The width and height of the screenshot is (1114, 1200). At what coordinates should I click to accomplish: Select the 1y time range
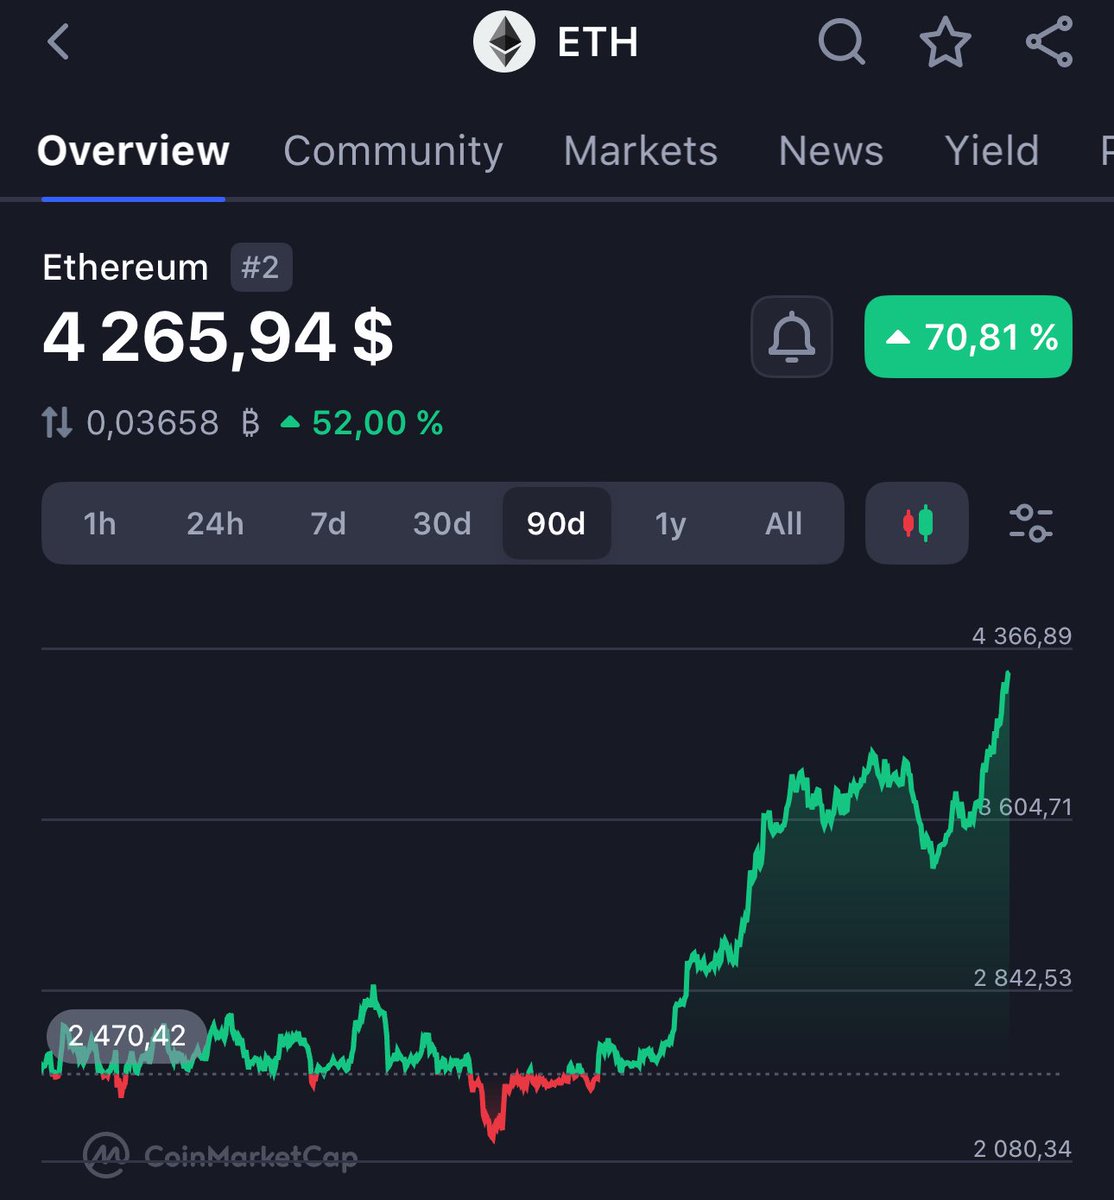pos(670,523)
